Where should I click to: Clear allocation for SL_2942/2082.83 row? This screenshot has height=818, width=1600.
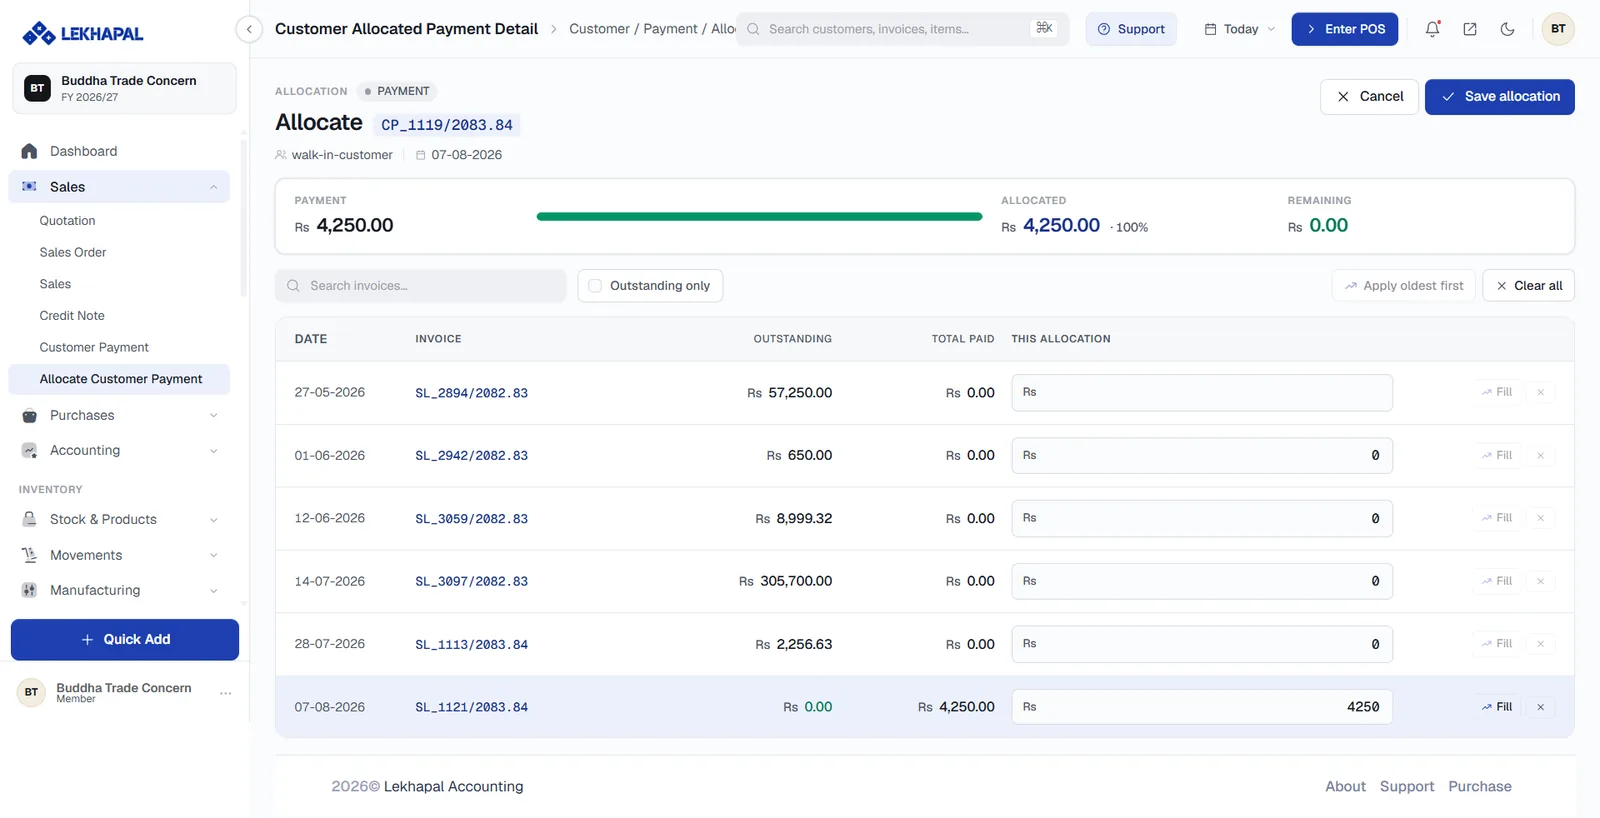click(x=1540, y=455)
